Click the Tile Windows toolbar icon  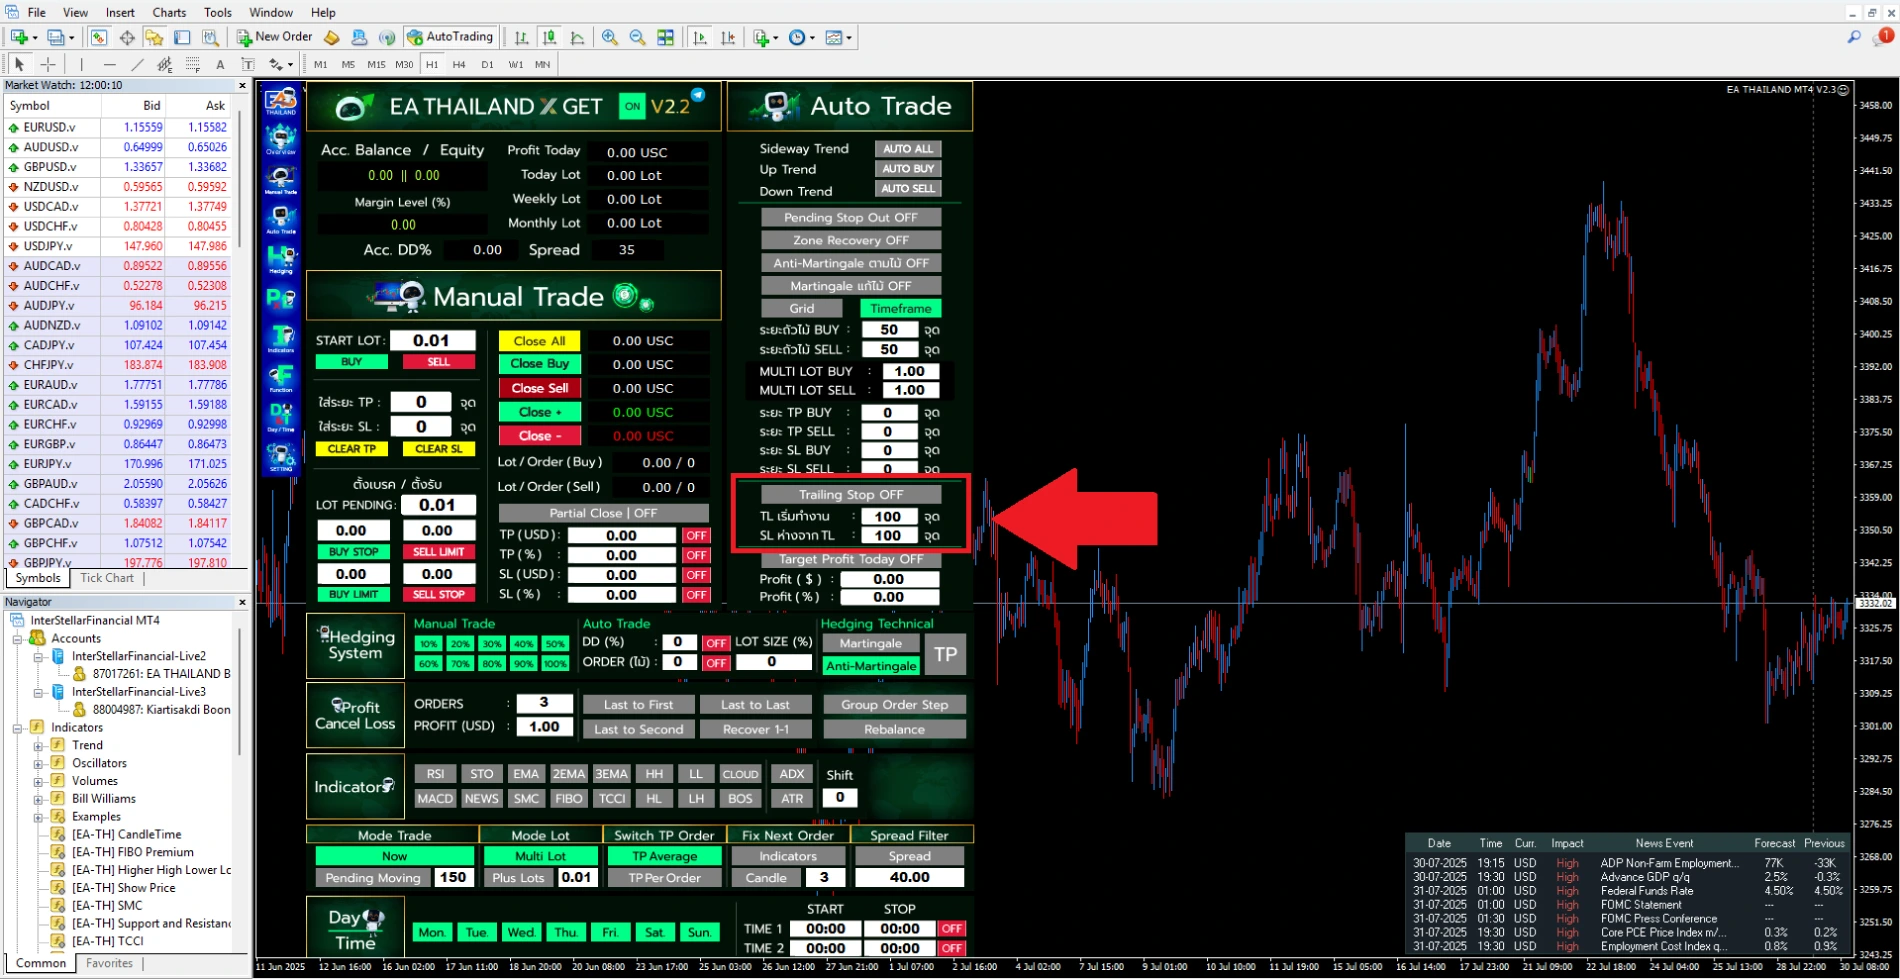tap(665, 38)
